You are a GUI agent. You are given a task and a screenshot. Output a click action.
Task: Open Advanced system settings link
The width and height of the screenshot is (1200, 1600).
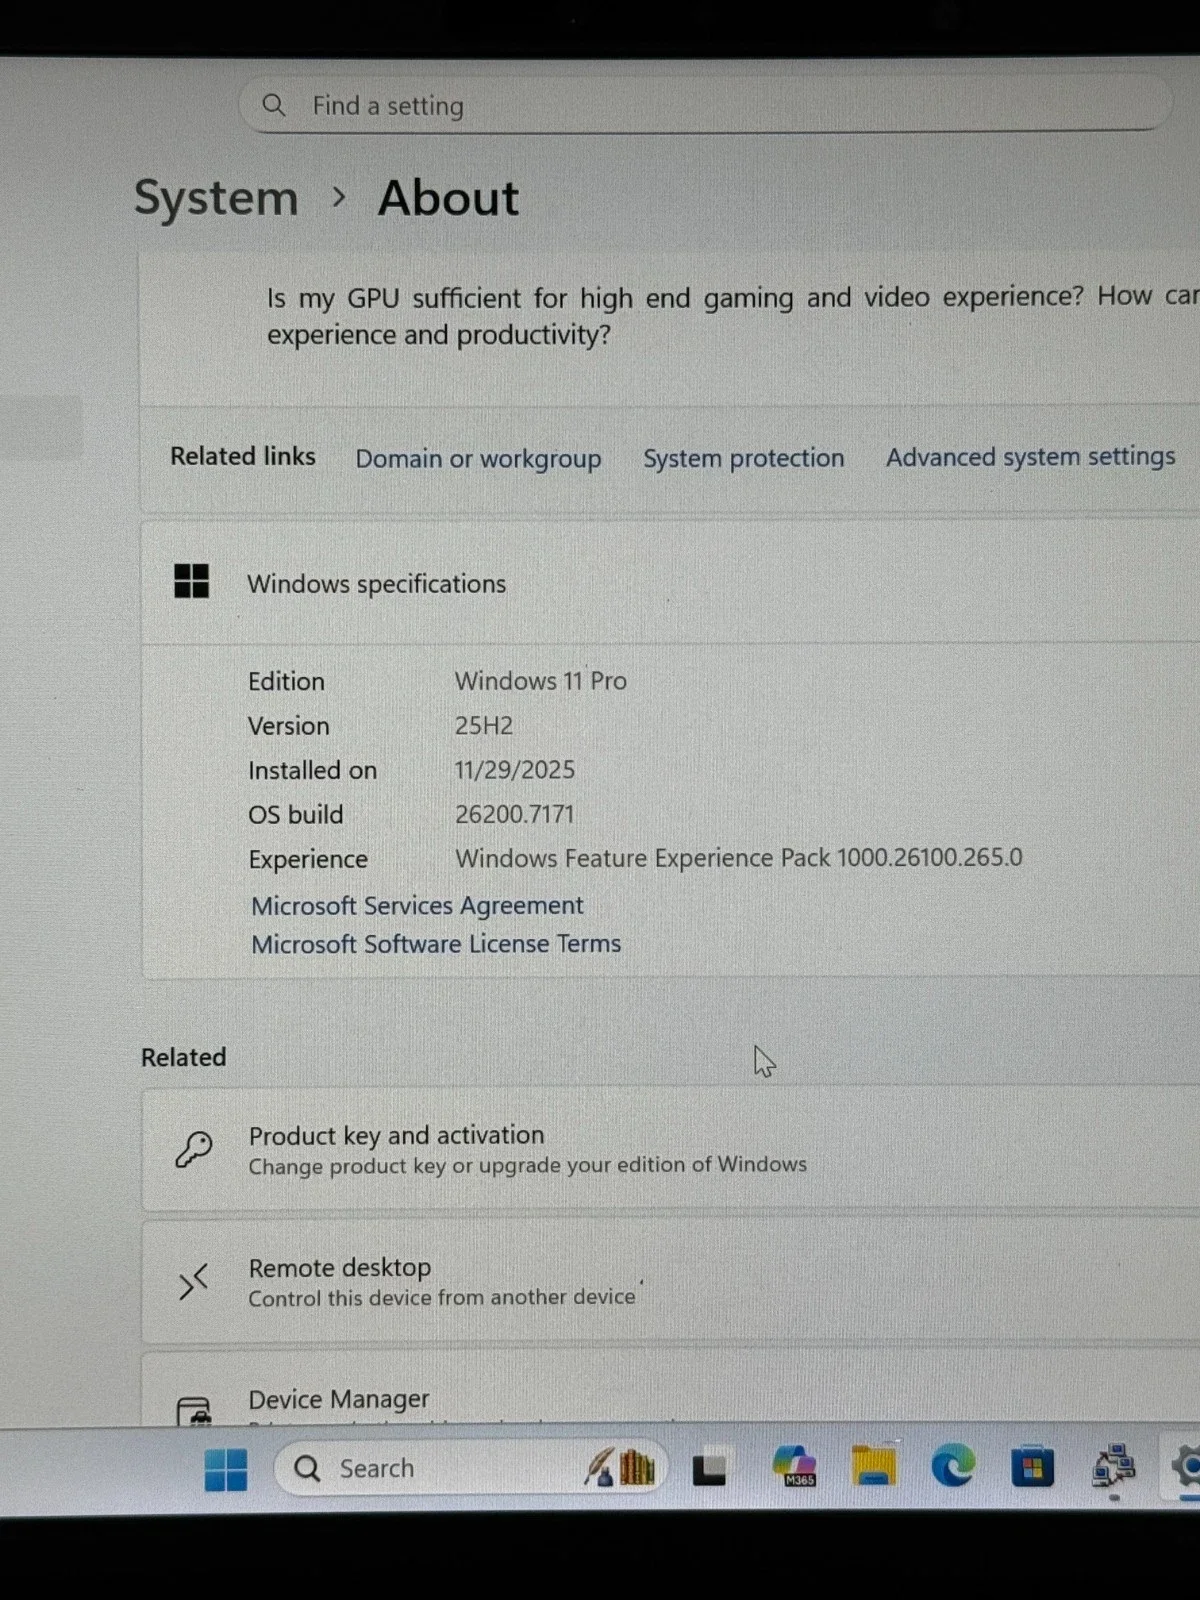click(x=1030, y=457)
